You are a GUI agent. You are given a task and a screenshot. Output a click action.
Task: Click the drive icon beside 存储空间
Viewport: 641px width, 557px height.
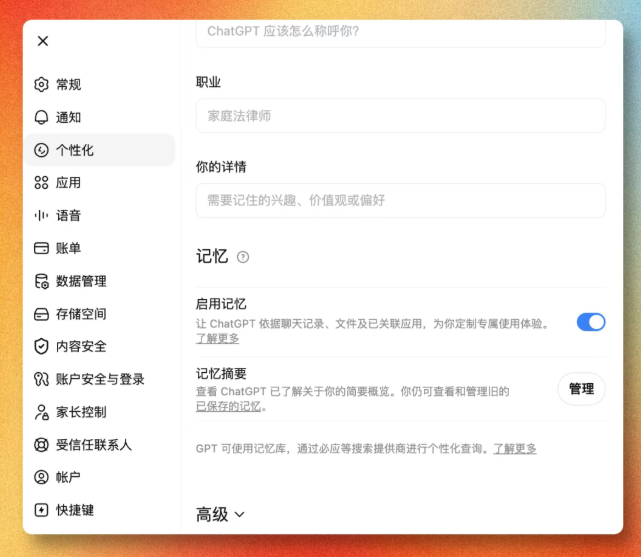(x=41, y=314)
